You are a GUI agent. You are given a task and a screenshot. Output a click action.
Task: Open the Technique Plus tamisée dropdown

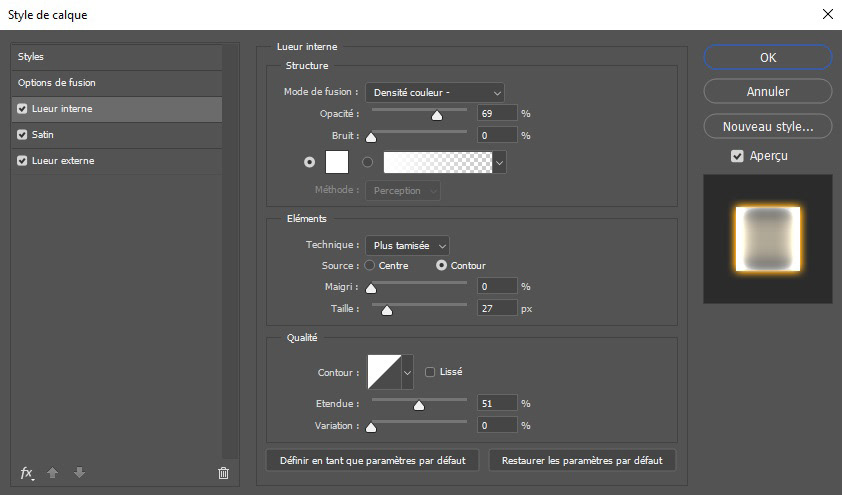click(x=407, y=245)
